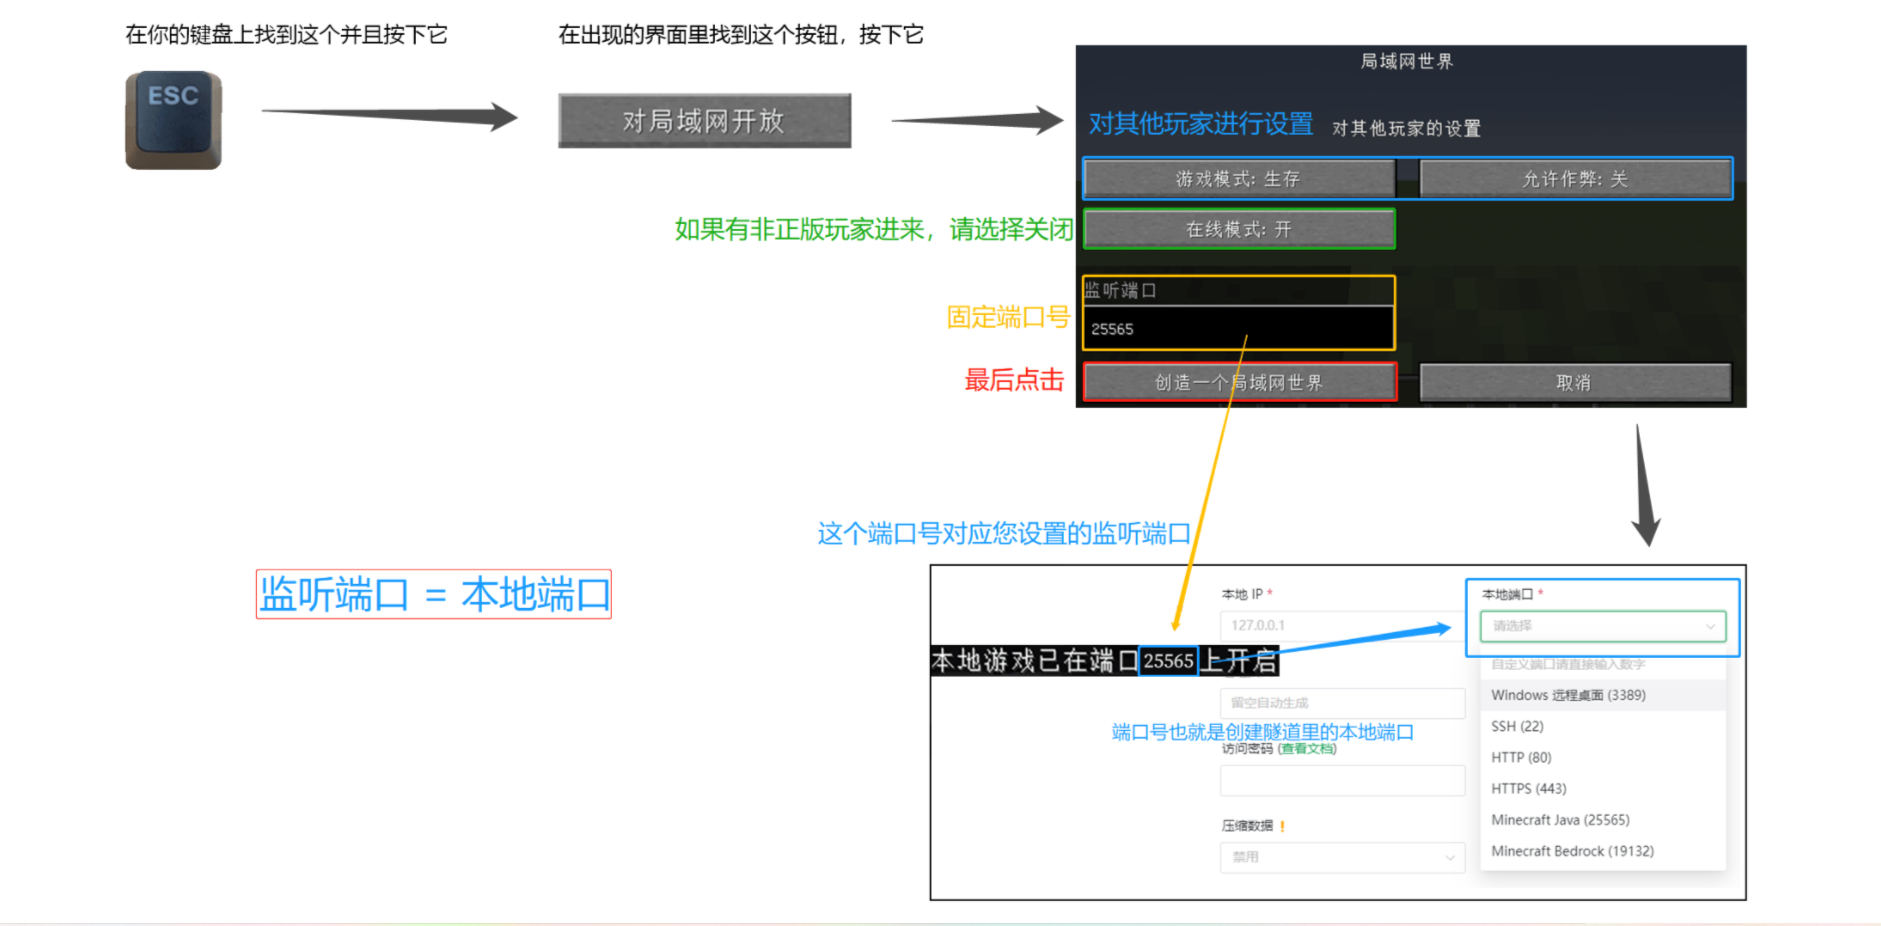
Task: Click the ESC key image
Action: 173,120
